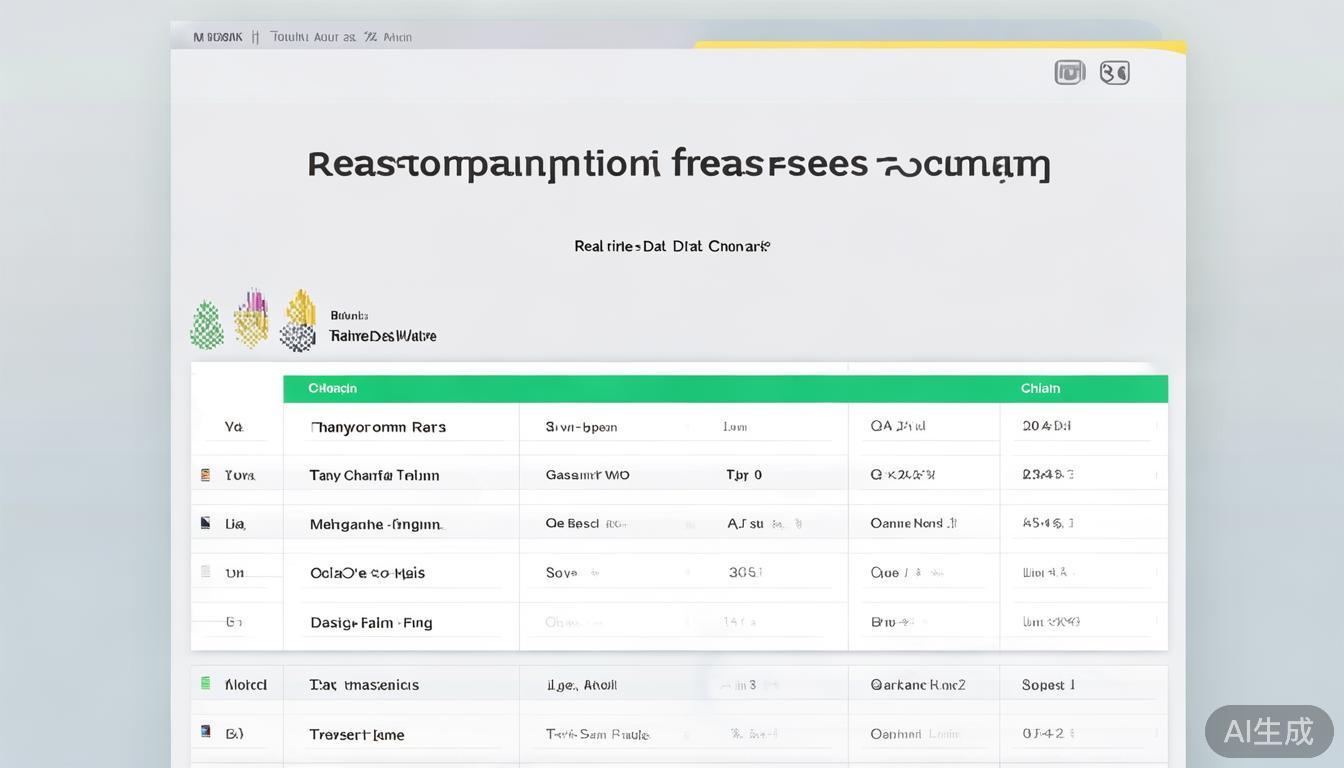1344x768 pixels.
Task: Open the grid view icon near top right
Action: click(1068, 71)
